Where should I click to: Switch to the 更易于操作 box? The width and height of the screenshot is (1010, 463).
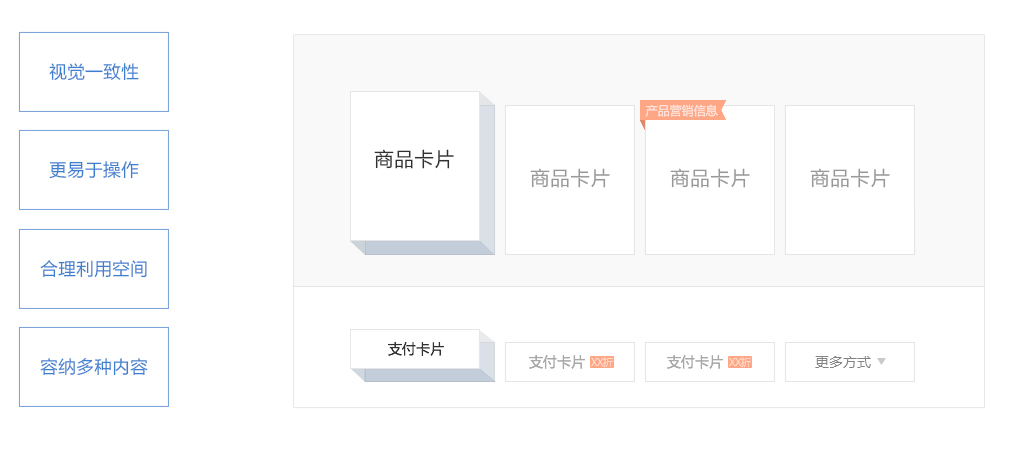(x=94, y=170)
